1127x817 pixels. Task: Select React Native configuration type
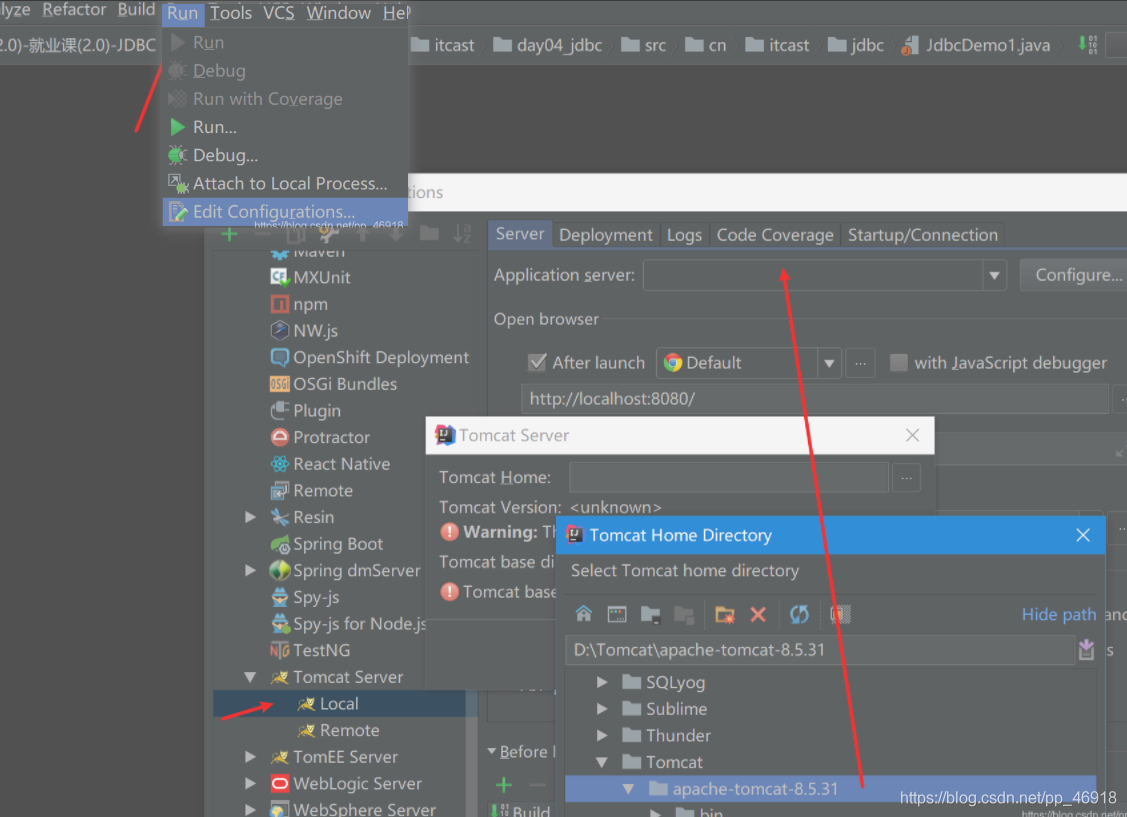coord(330,463)
